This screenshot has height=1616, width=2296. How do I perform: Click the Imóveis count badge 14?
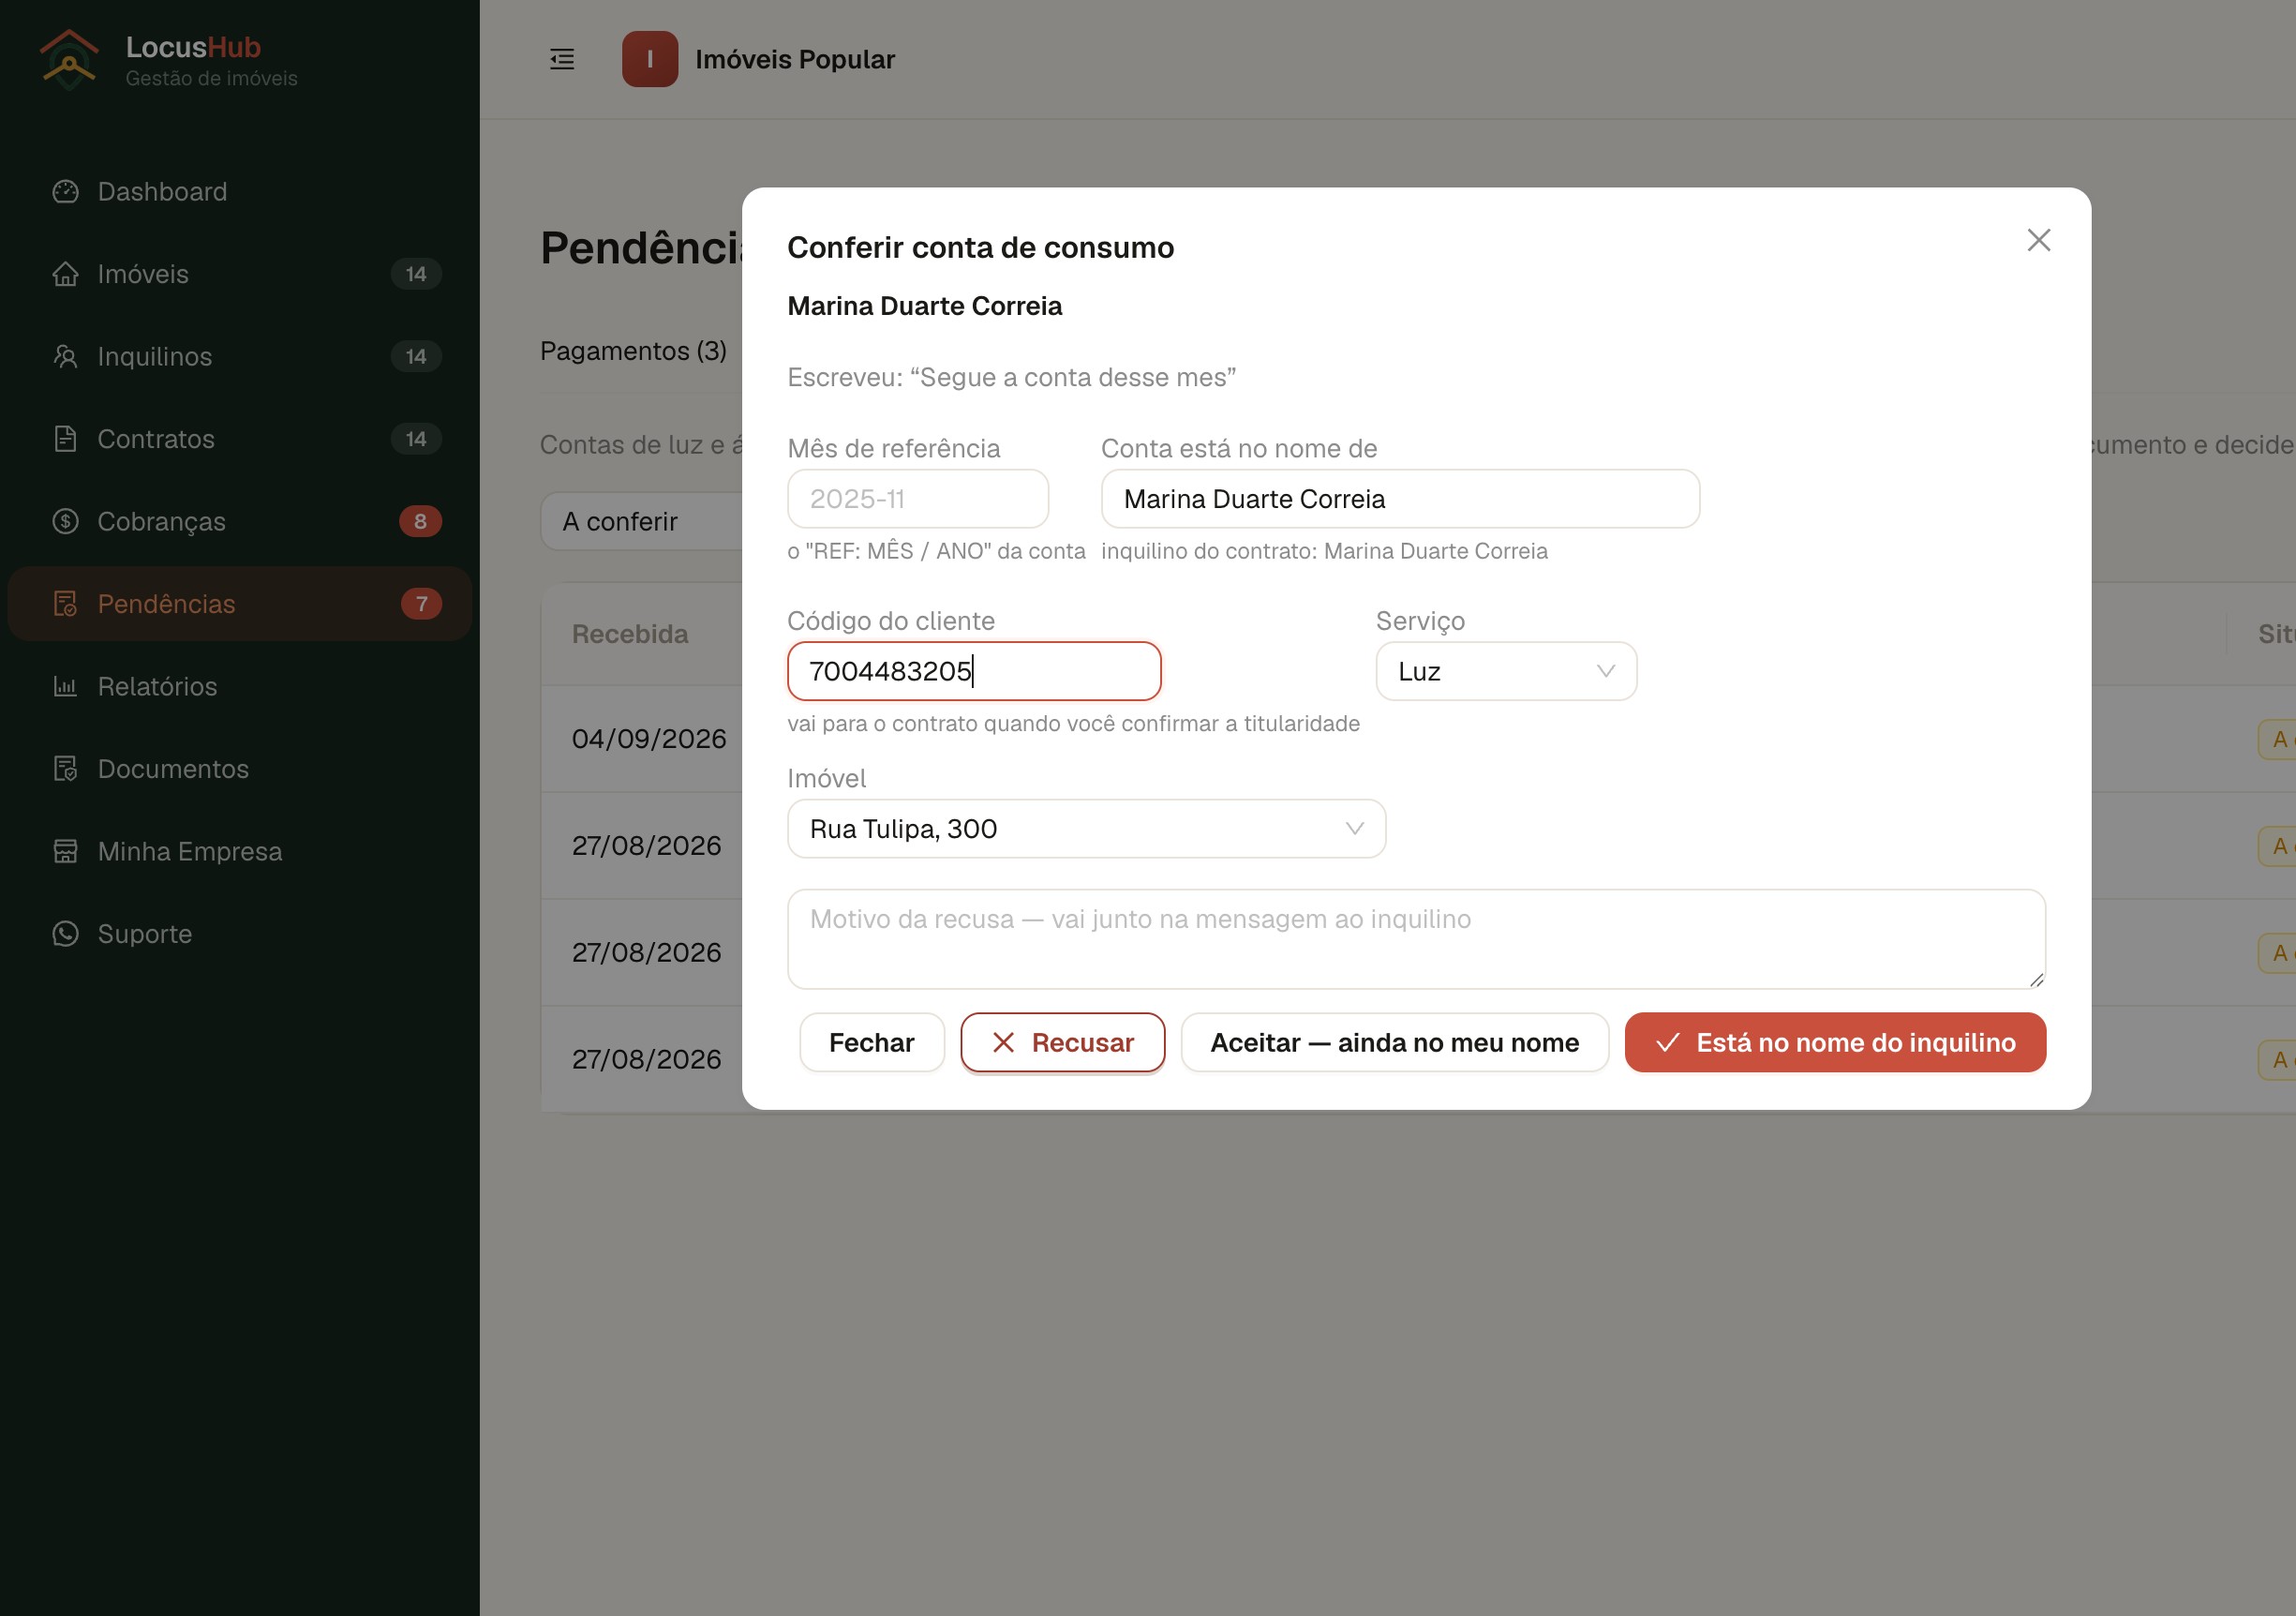[416, 274]
